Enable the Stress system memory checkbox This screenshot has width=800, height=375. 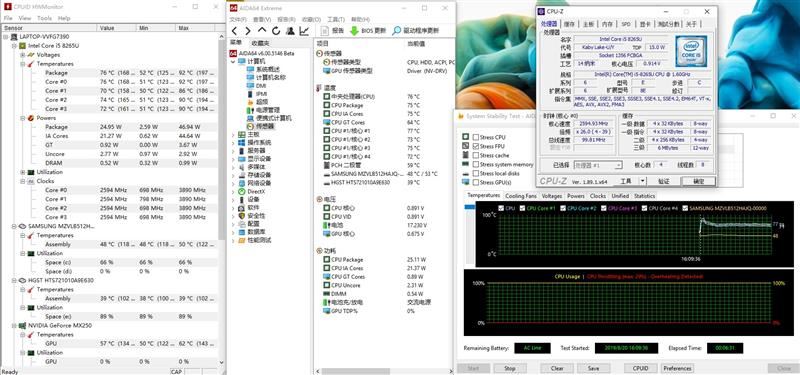(x=476, y=164)
